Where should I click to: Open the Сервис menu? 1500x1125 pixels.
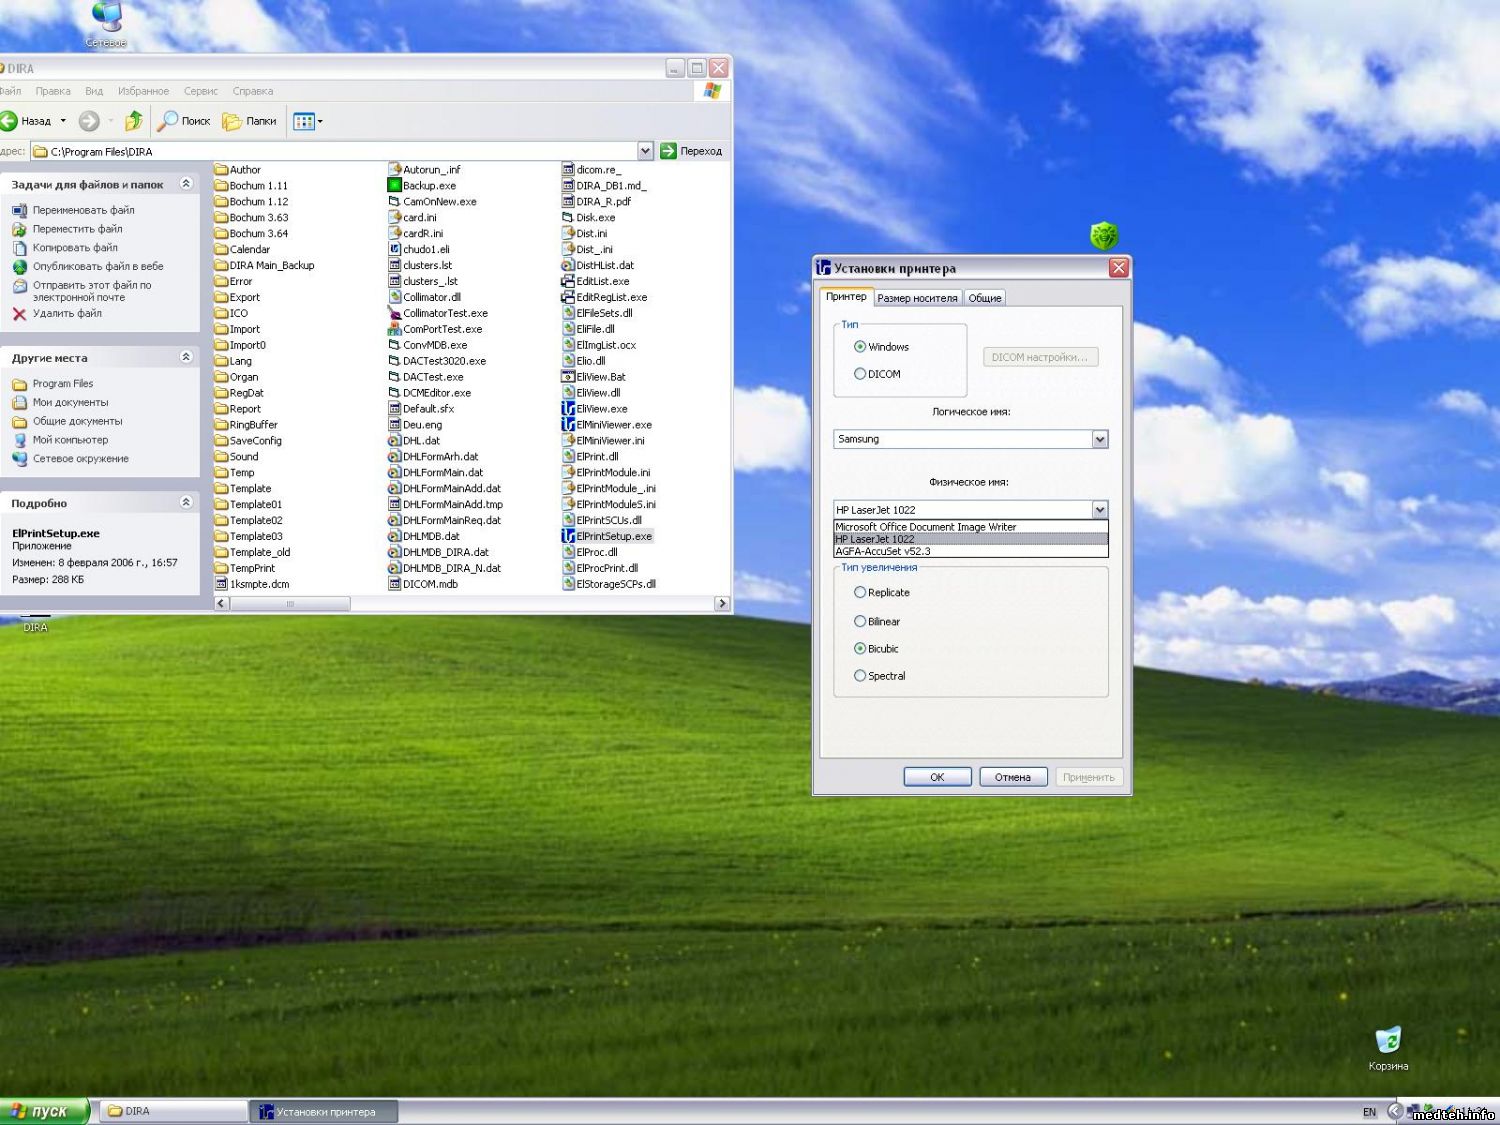200,91
